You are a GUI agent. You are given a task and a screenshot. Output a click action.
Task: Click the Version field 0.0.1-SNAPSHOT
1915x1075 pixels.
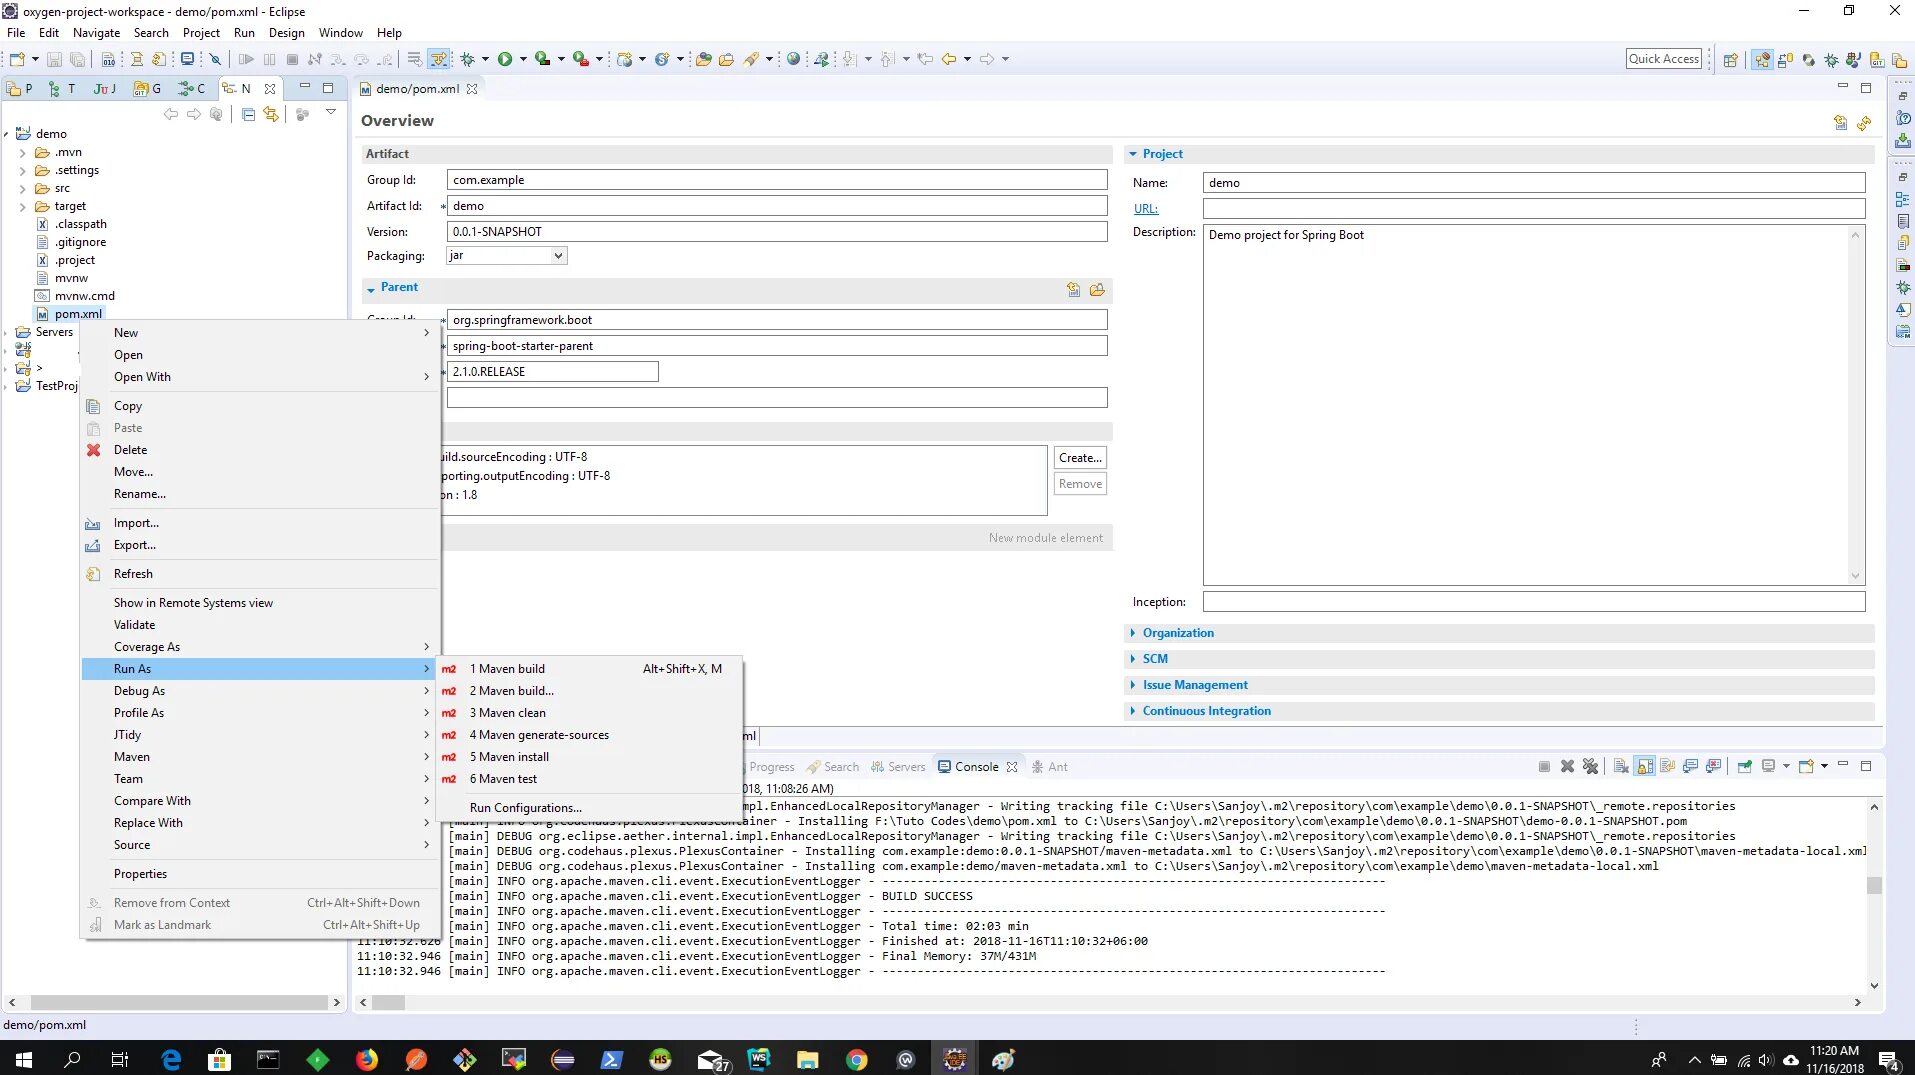coord(777,232)
